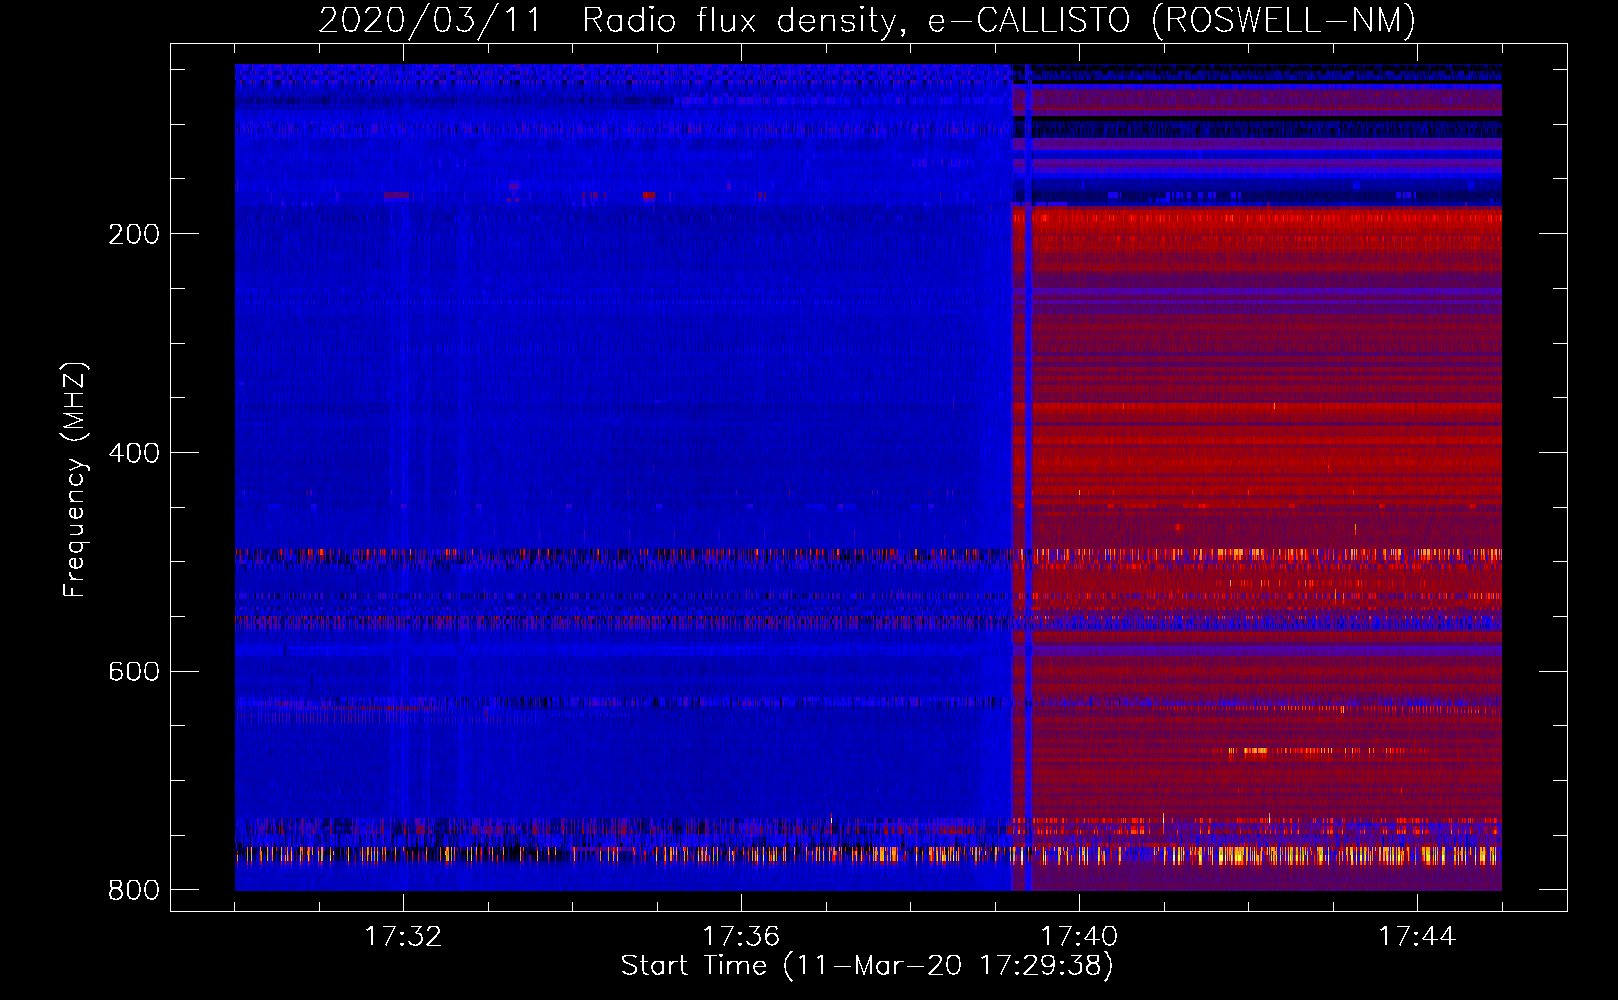
Task: Click the 17:40 time tick label
Action: pyautogui.click(x=1079, y=936)
